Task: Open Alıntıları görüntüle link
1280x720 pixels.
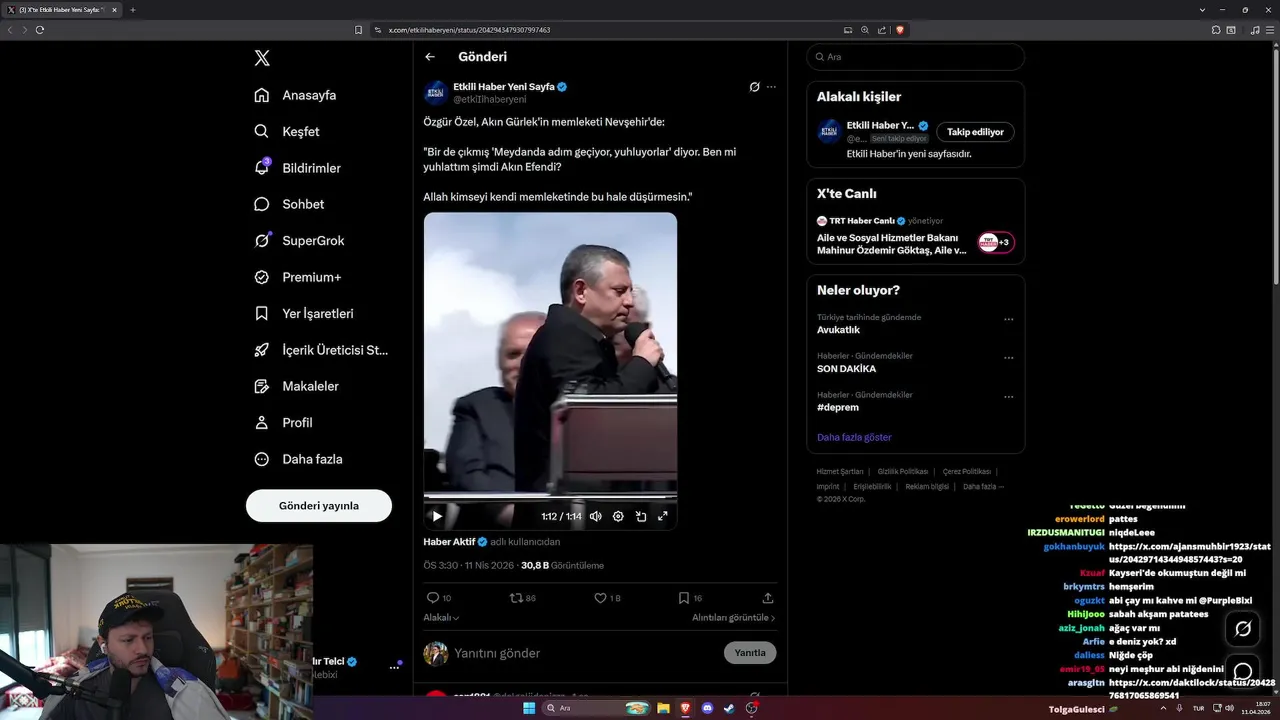Action: (x=734, y=618)
